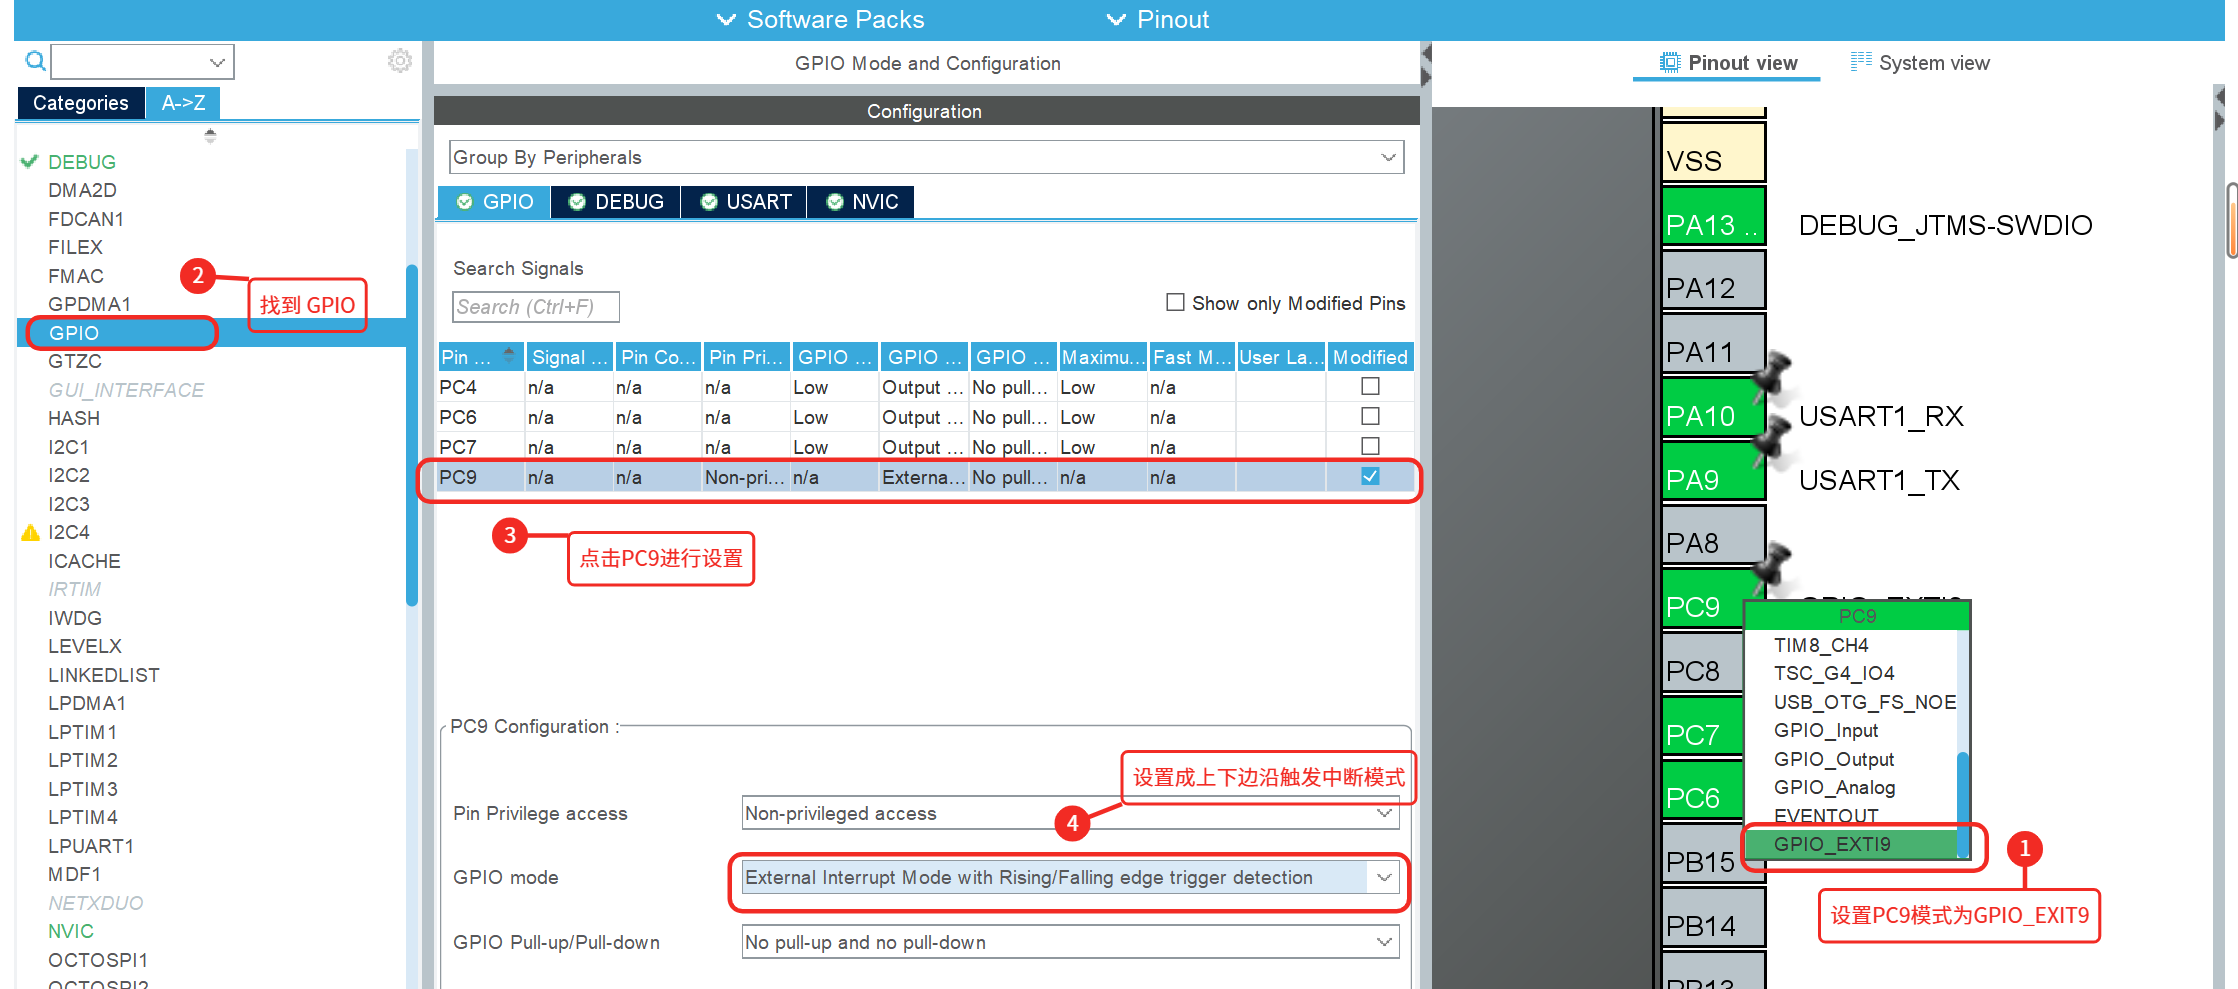Click the System view grid icon
Viewport: 2238px width, 989px height.
pyautogui.click(x=1861, y=62)
